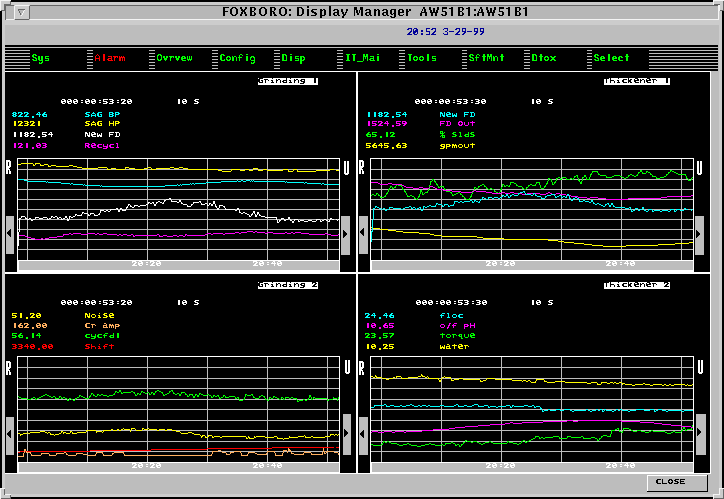Screen dimensions: 724x499
Task: Click the R button on Thickener 2 trend
Action: pyautogui.click(x=362, y=367)
